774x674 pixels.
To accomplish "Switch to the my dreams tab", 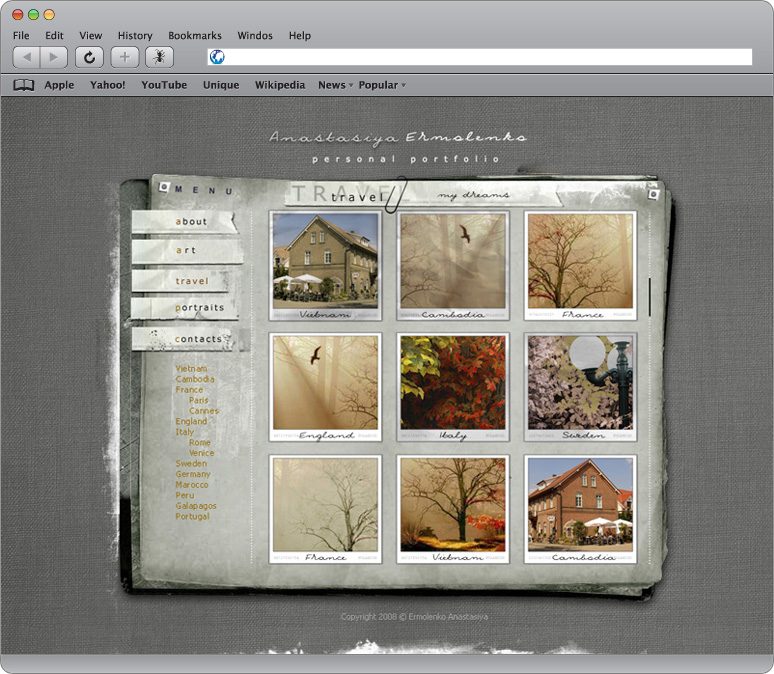I will click(473, 195).
